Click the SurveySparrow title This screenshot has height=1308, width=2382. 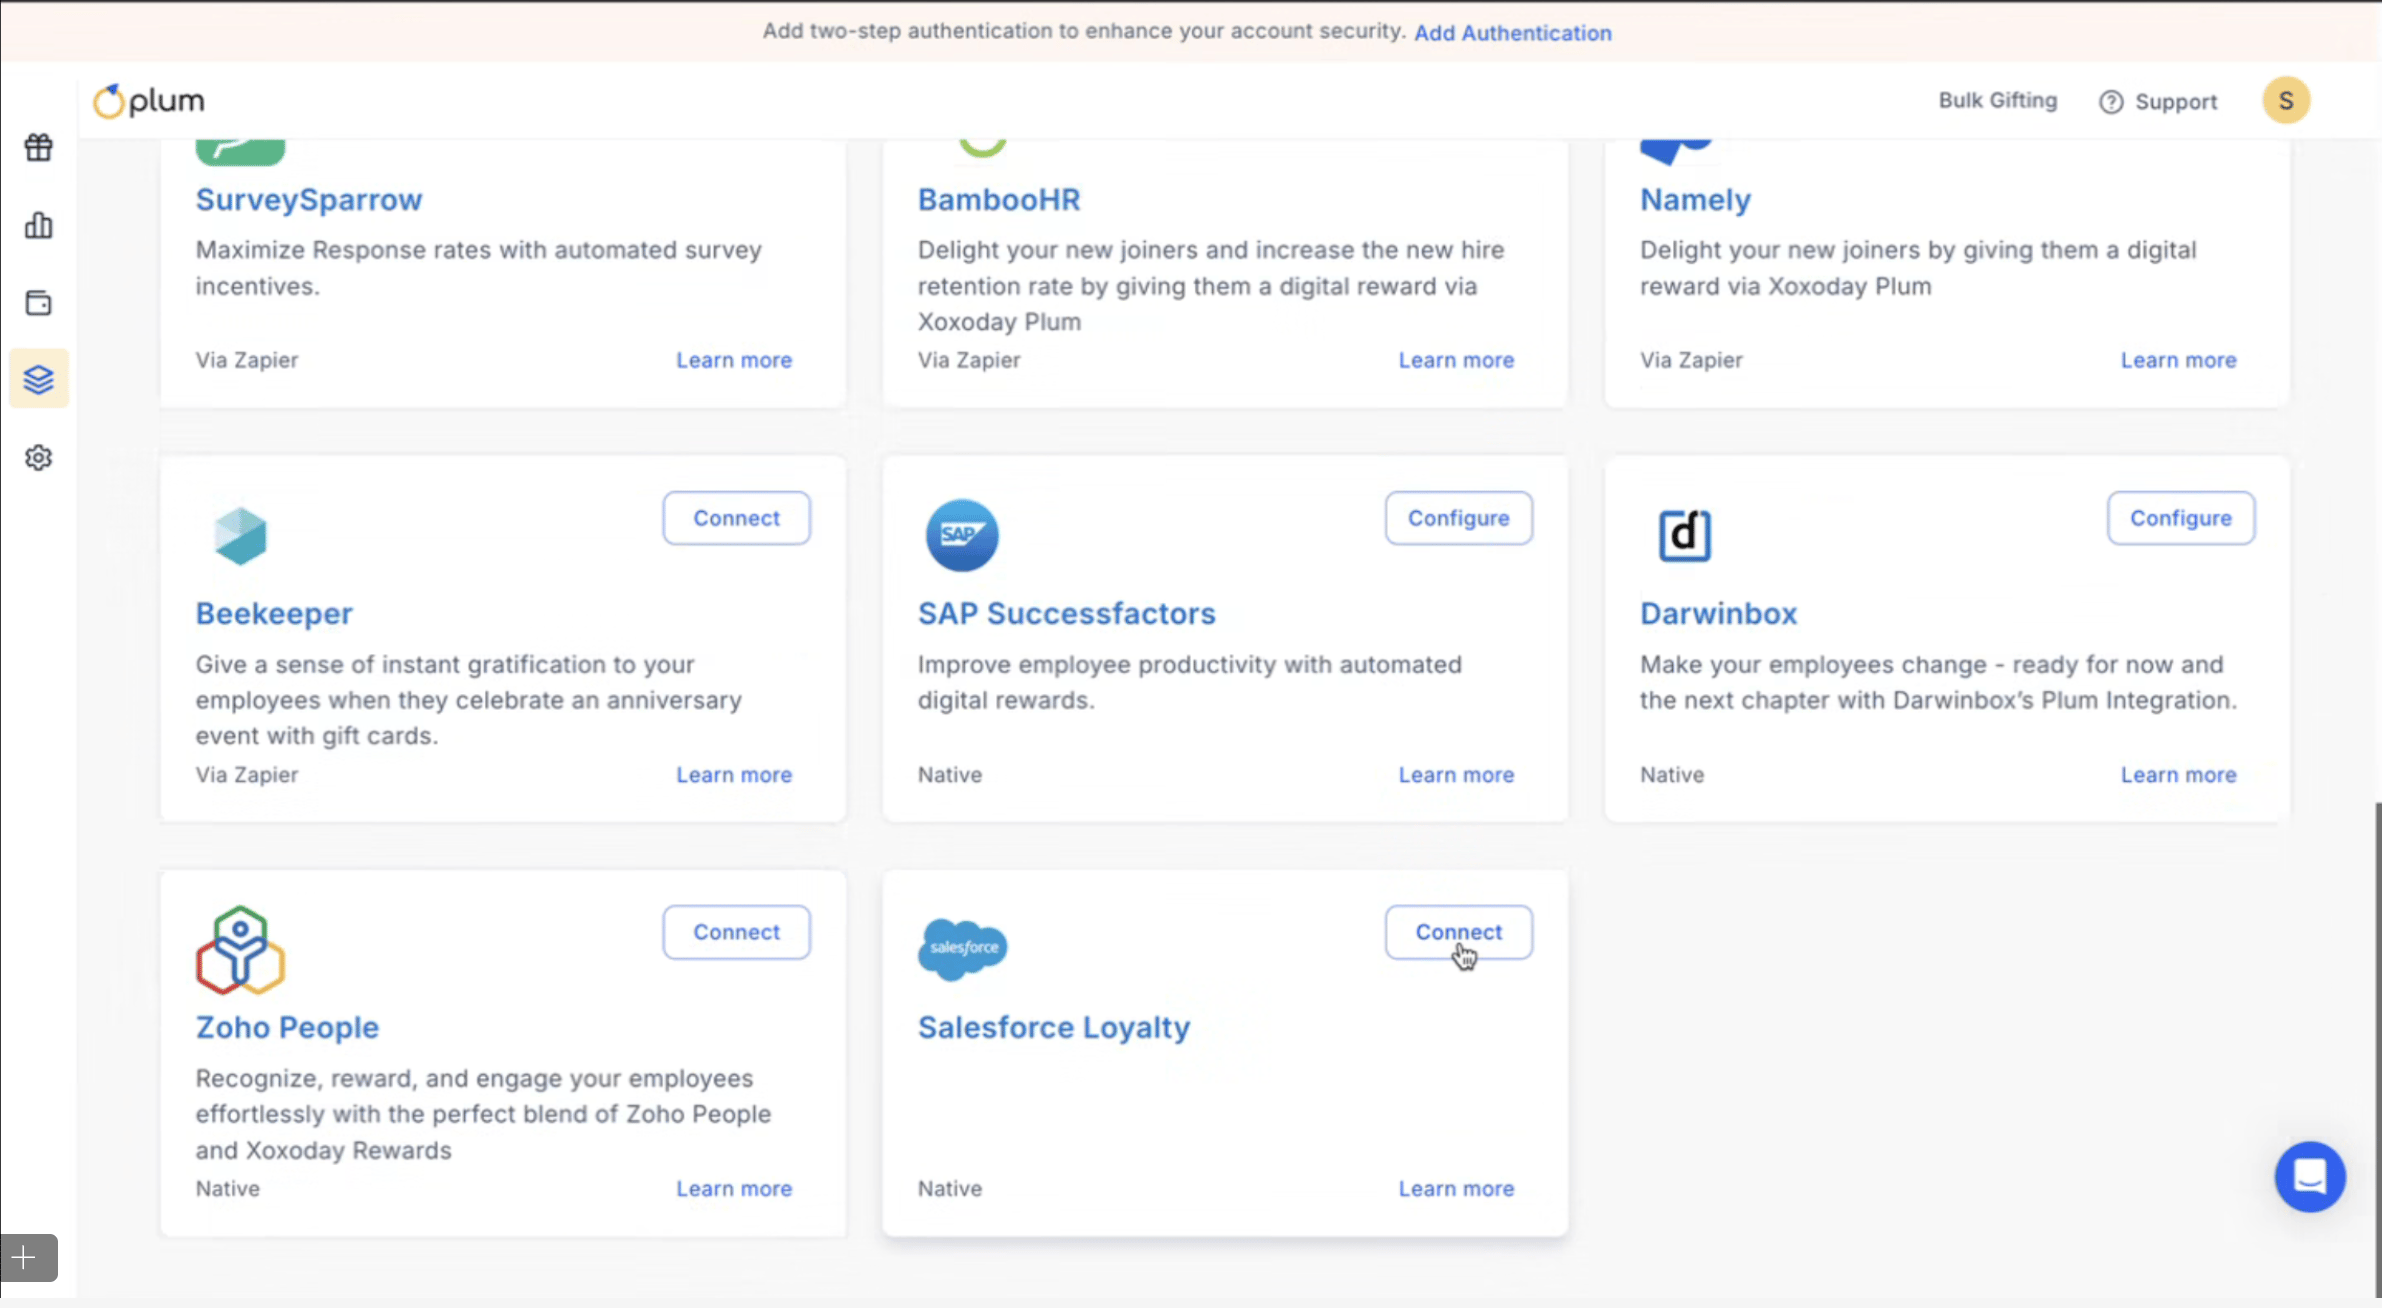coord(309,200)
